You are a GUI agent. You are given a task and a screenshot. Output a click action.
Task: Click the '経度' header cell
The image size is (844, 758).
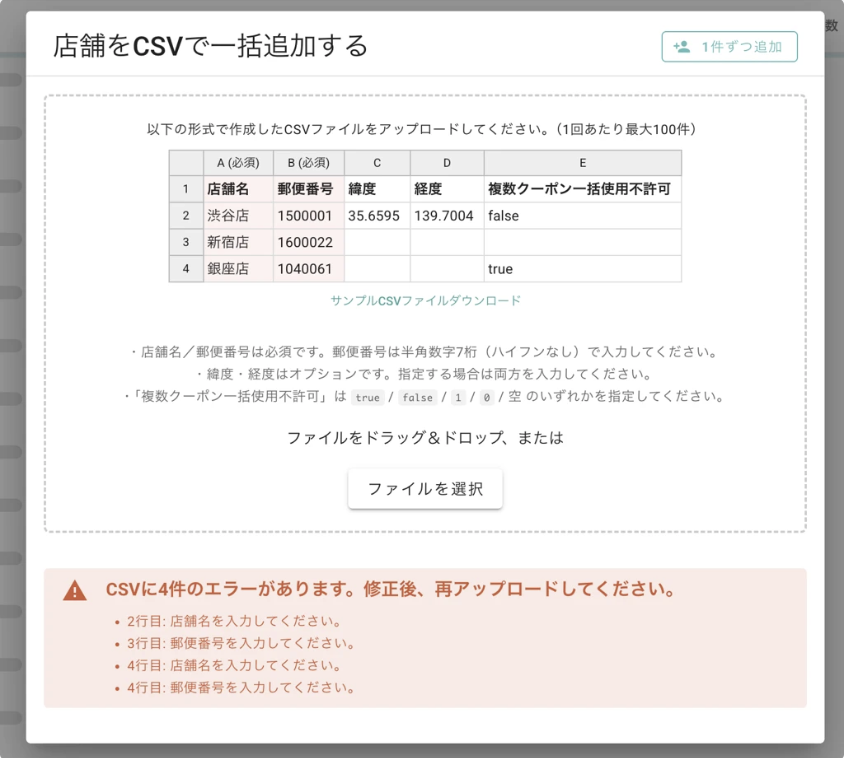pos(447,189)
